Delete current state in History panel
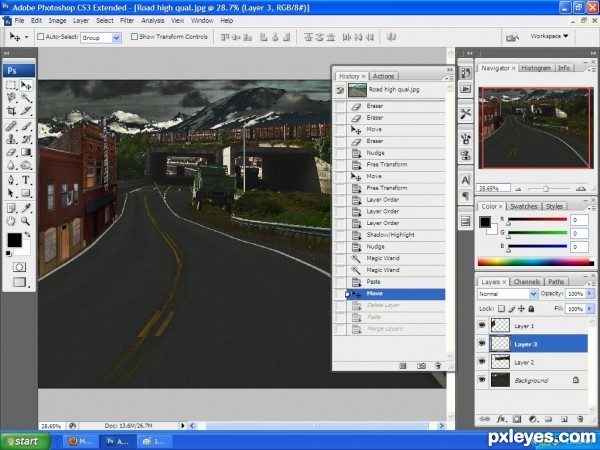Screen dimensions: 600x450 438,366
